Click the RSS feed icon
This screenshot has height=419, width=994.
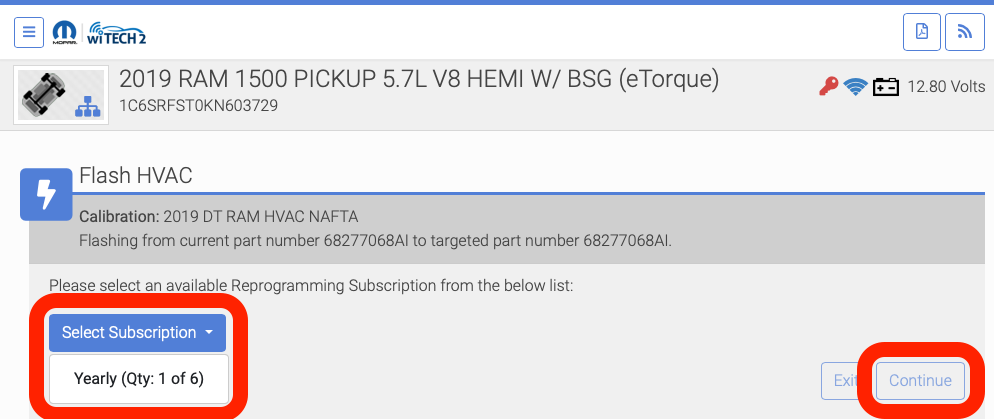pos(964,32)
